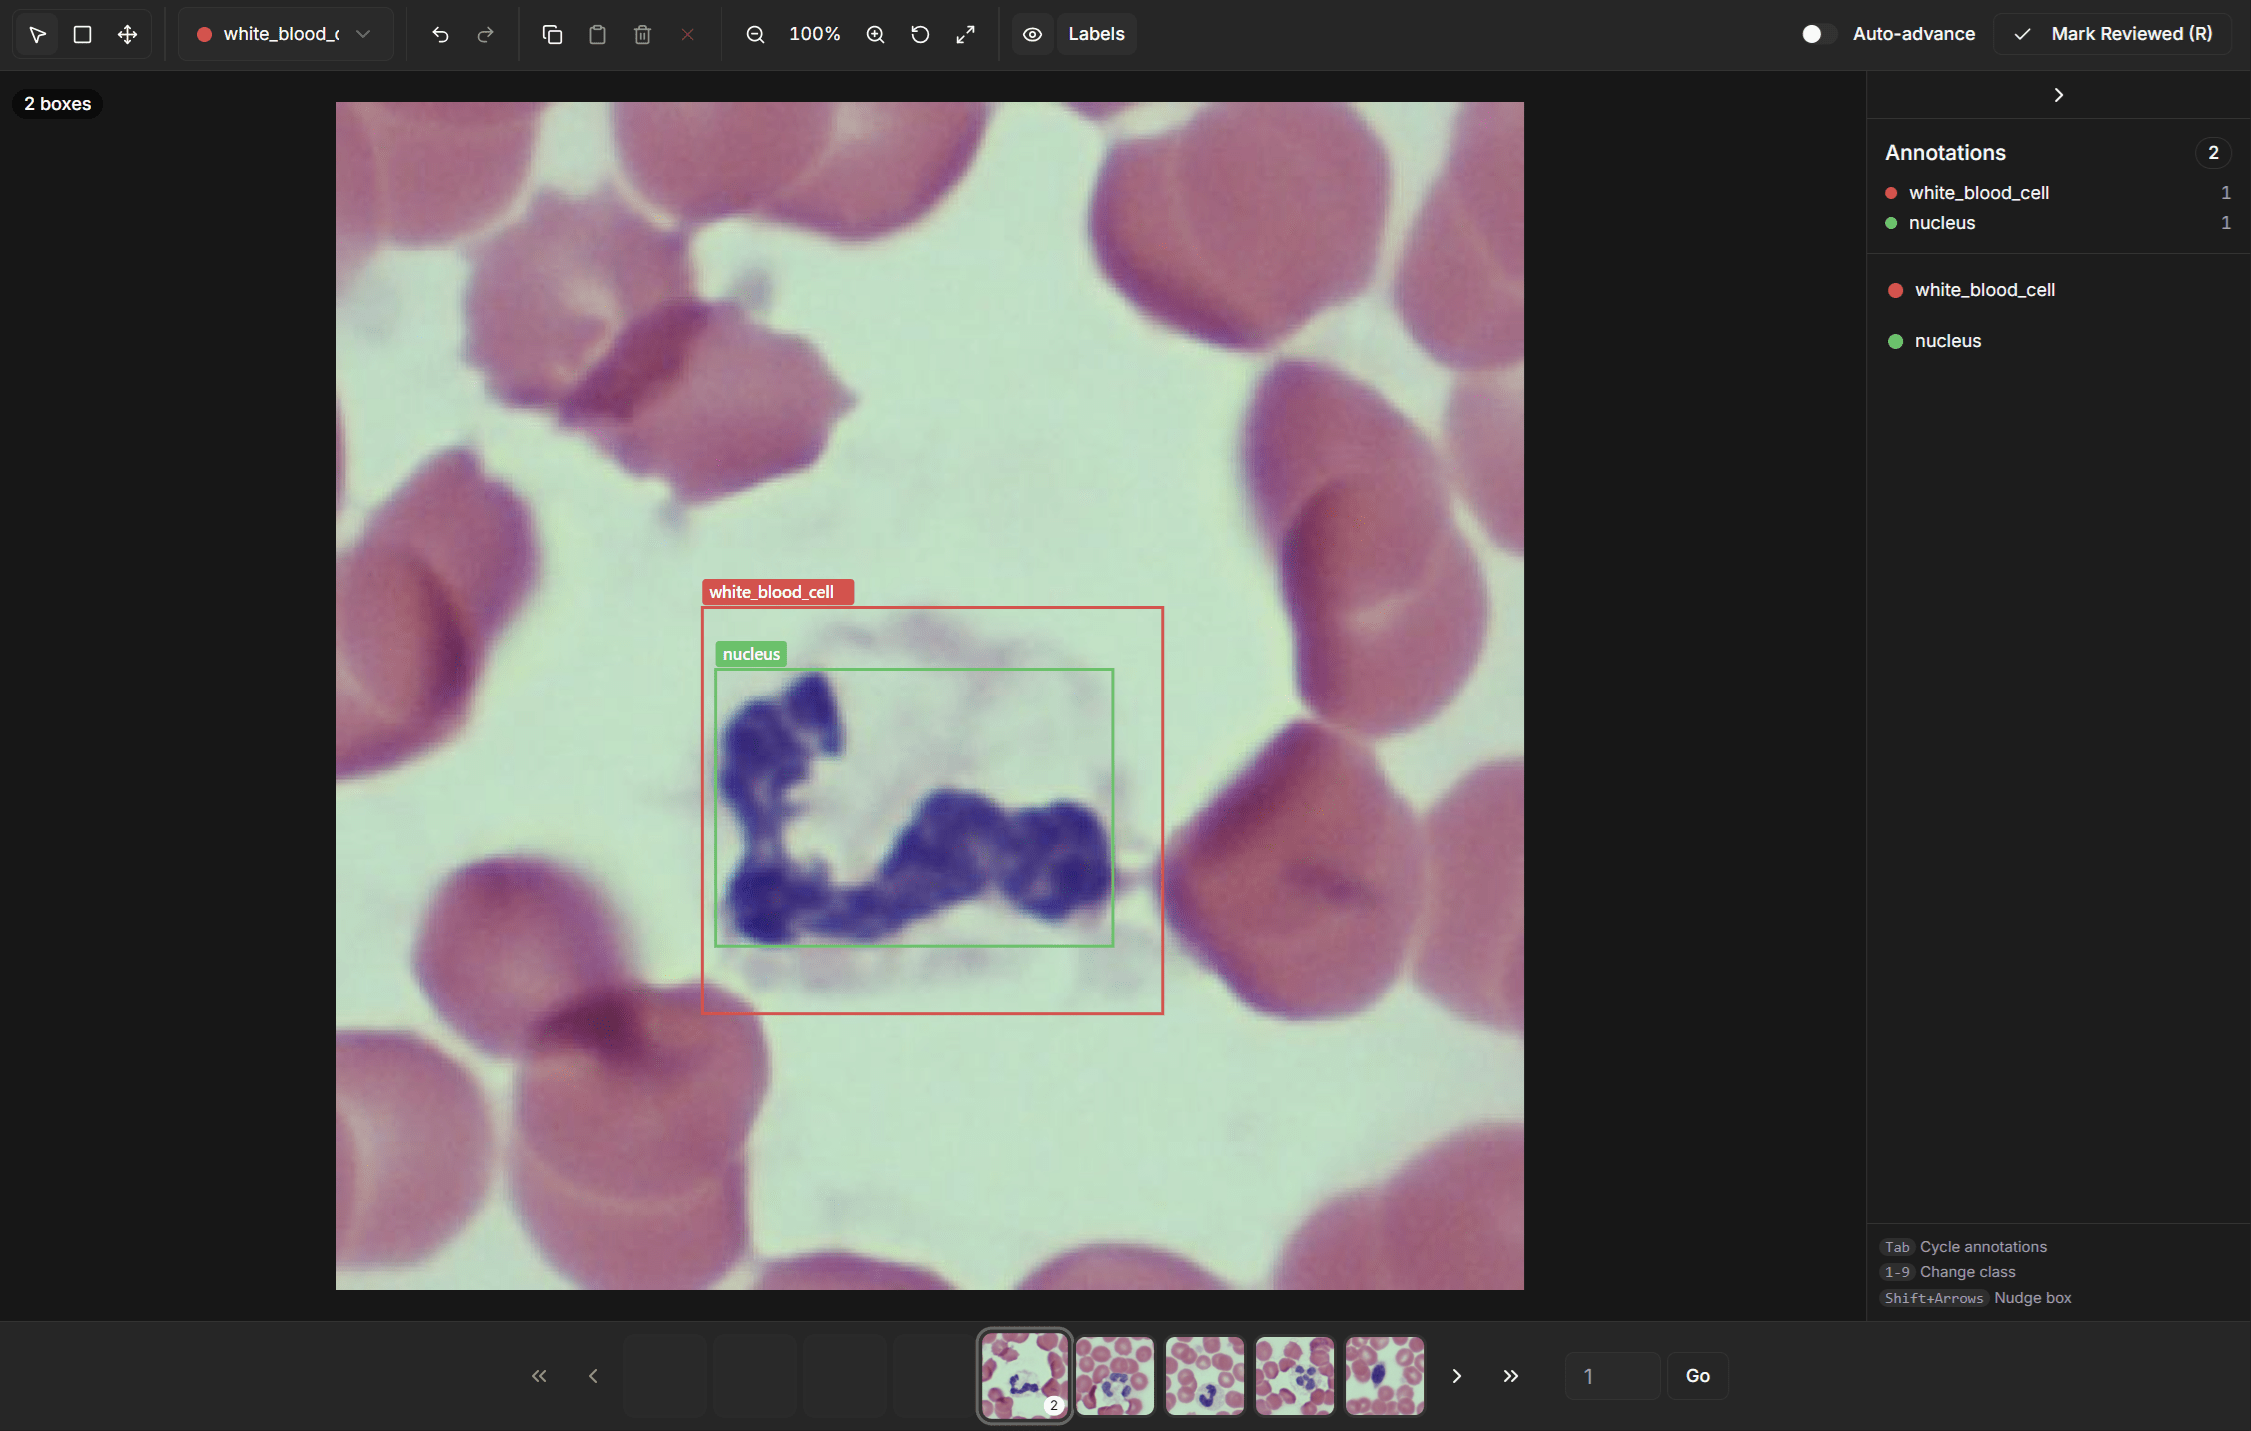Viewport: 2251px width, 1431px height.
Task: Click the trash delete icon
Action: 642,35
